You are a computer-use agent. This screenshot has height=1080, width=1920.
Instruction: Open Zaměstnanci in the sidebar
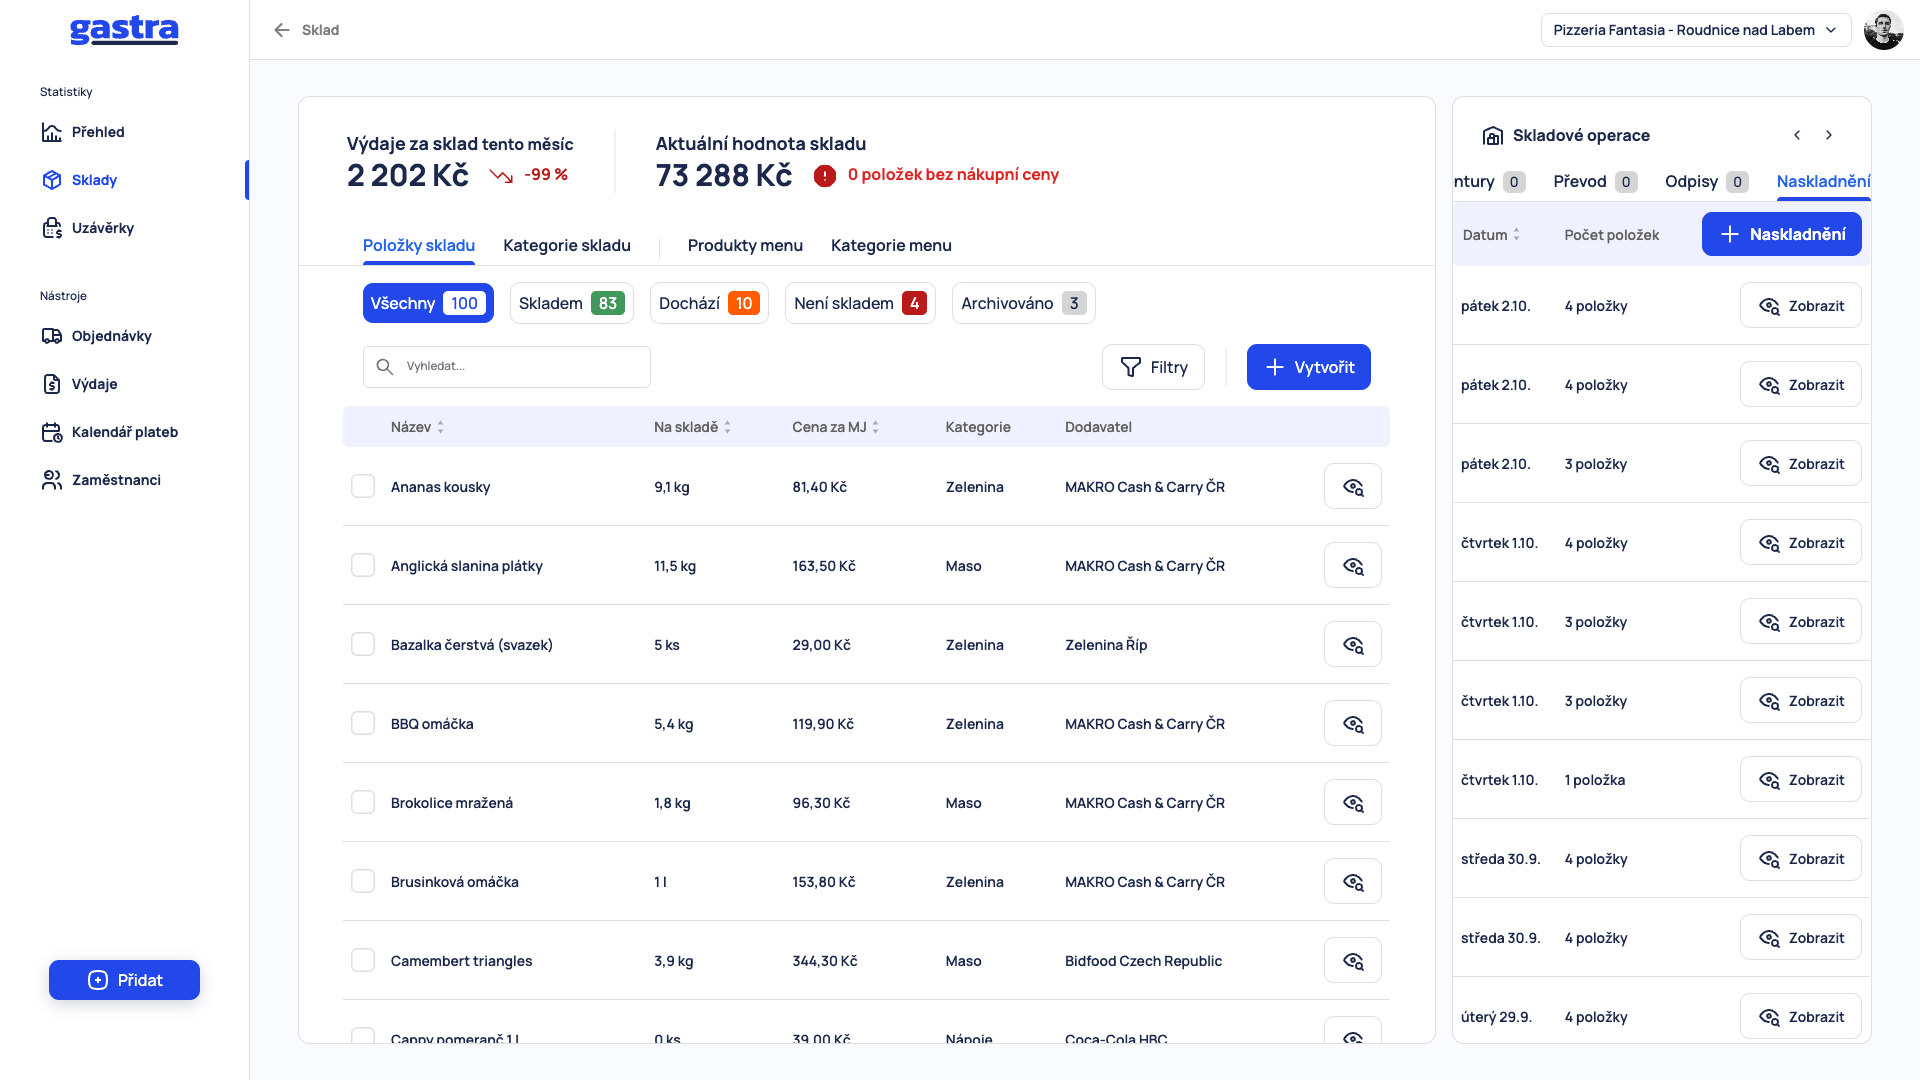pyautogui.click(x=101, y=480)
